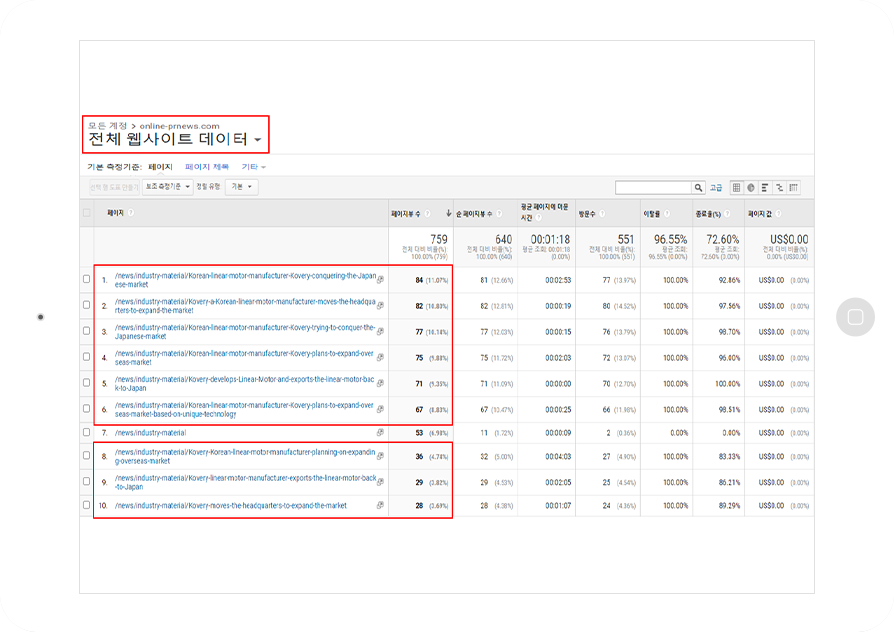894x632 pixels.
Task: Open row 6 page in new window icon
Action: pyautogui.click(x=380, y=409)
